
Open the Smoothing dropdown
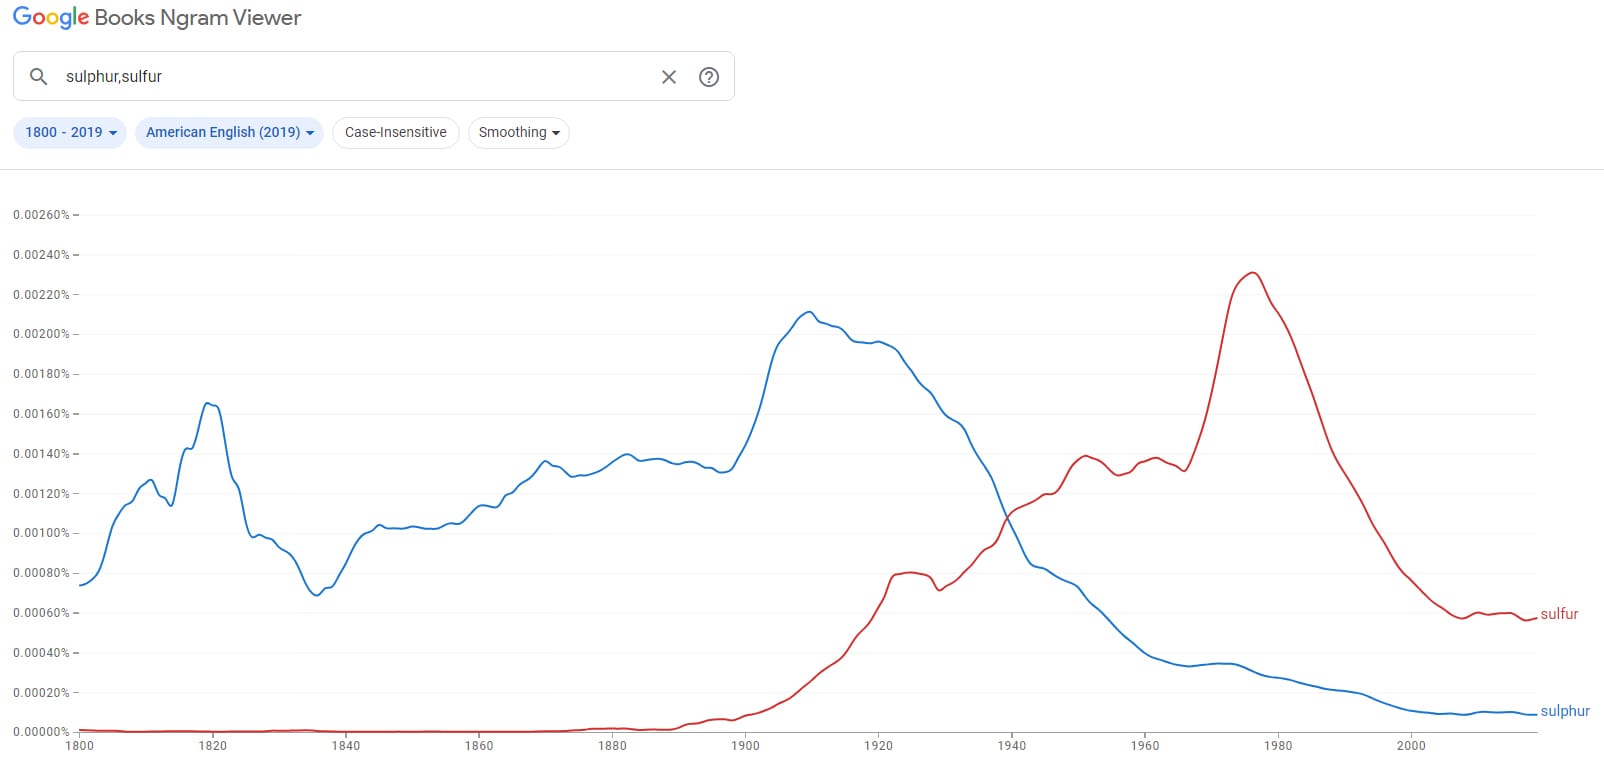pyautogui.click(x=518, y=133)
